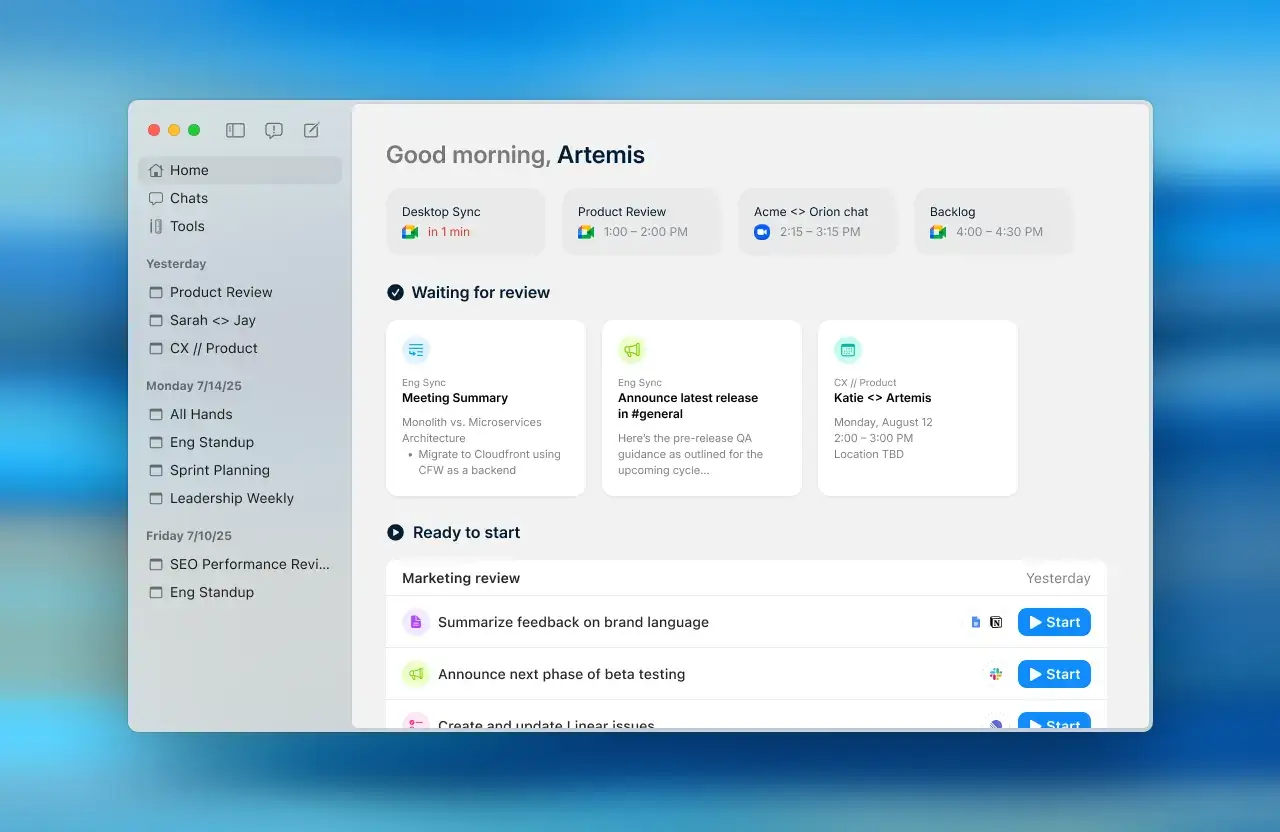The width and height of the screenshot is (1280, 832).
Task: Click the in 1 min time label
Action: coord(449,232)
